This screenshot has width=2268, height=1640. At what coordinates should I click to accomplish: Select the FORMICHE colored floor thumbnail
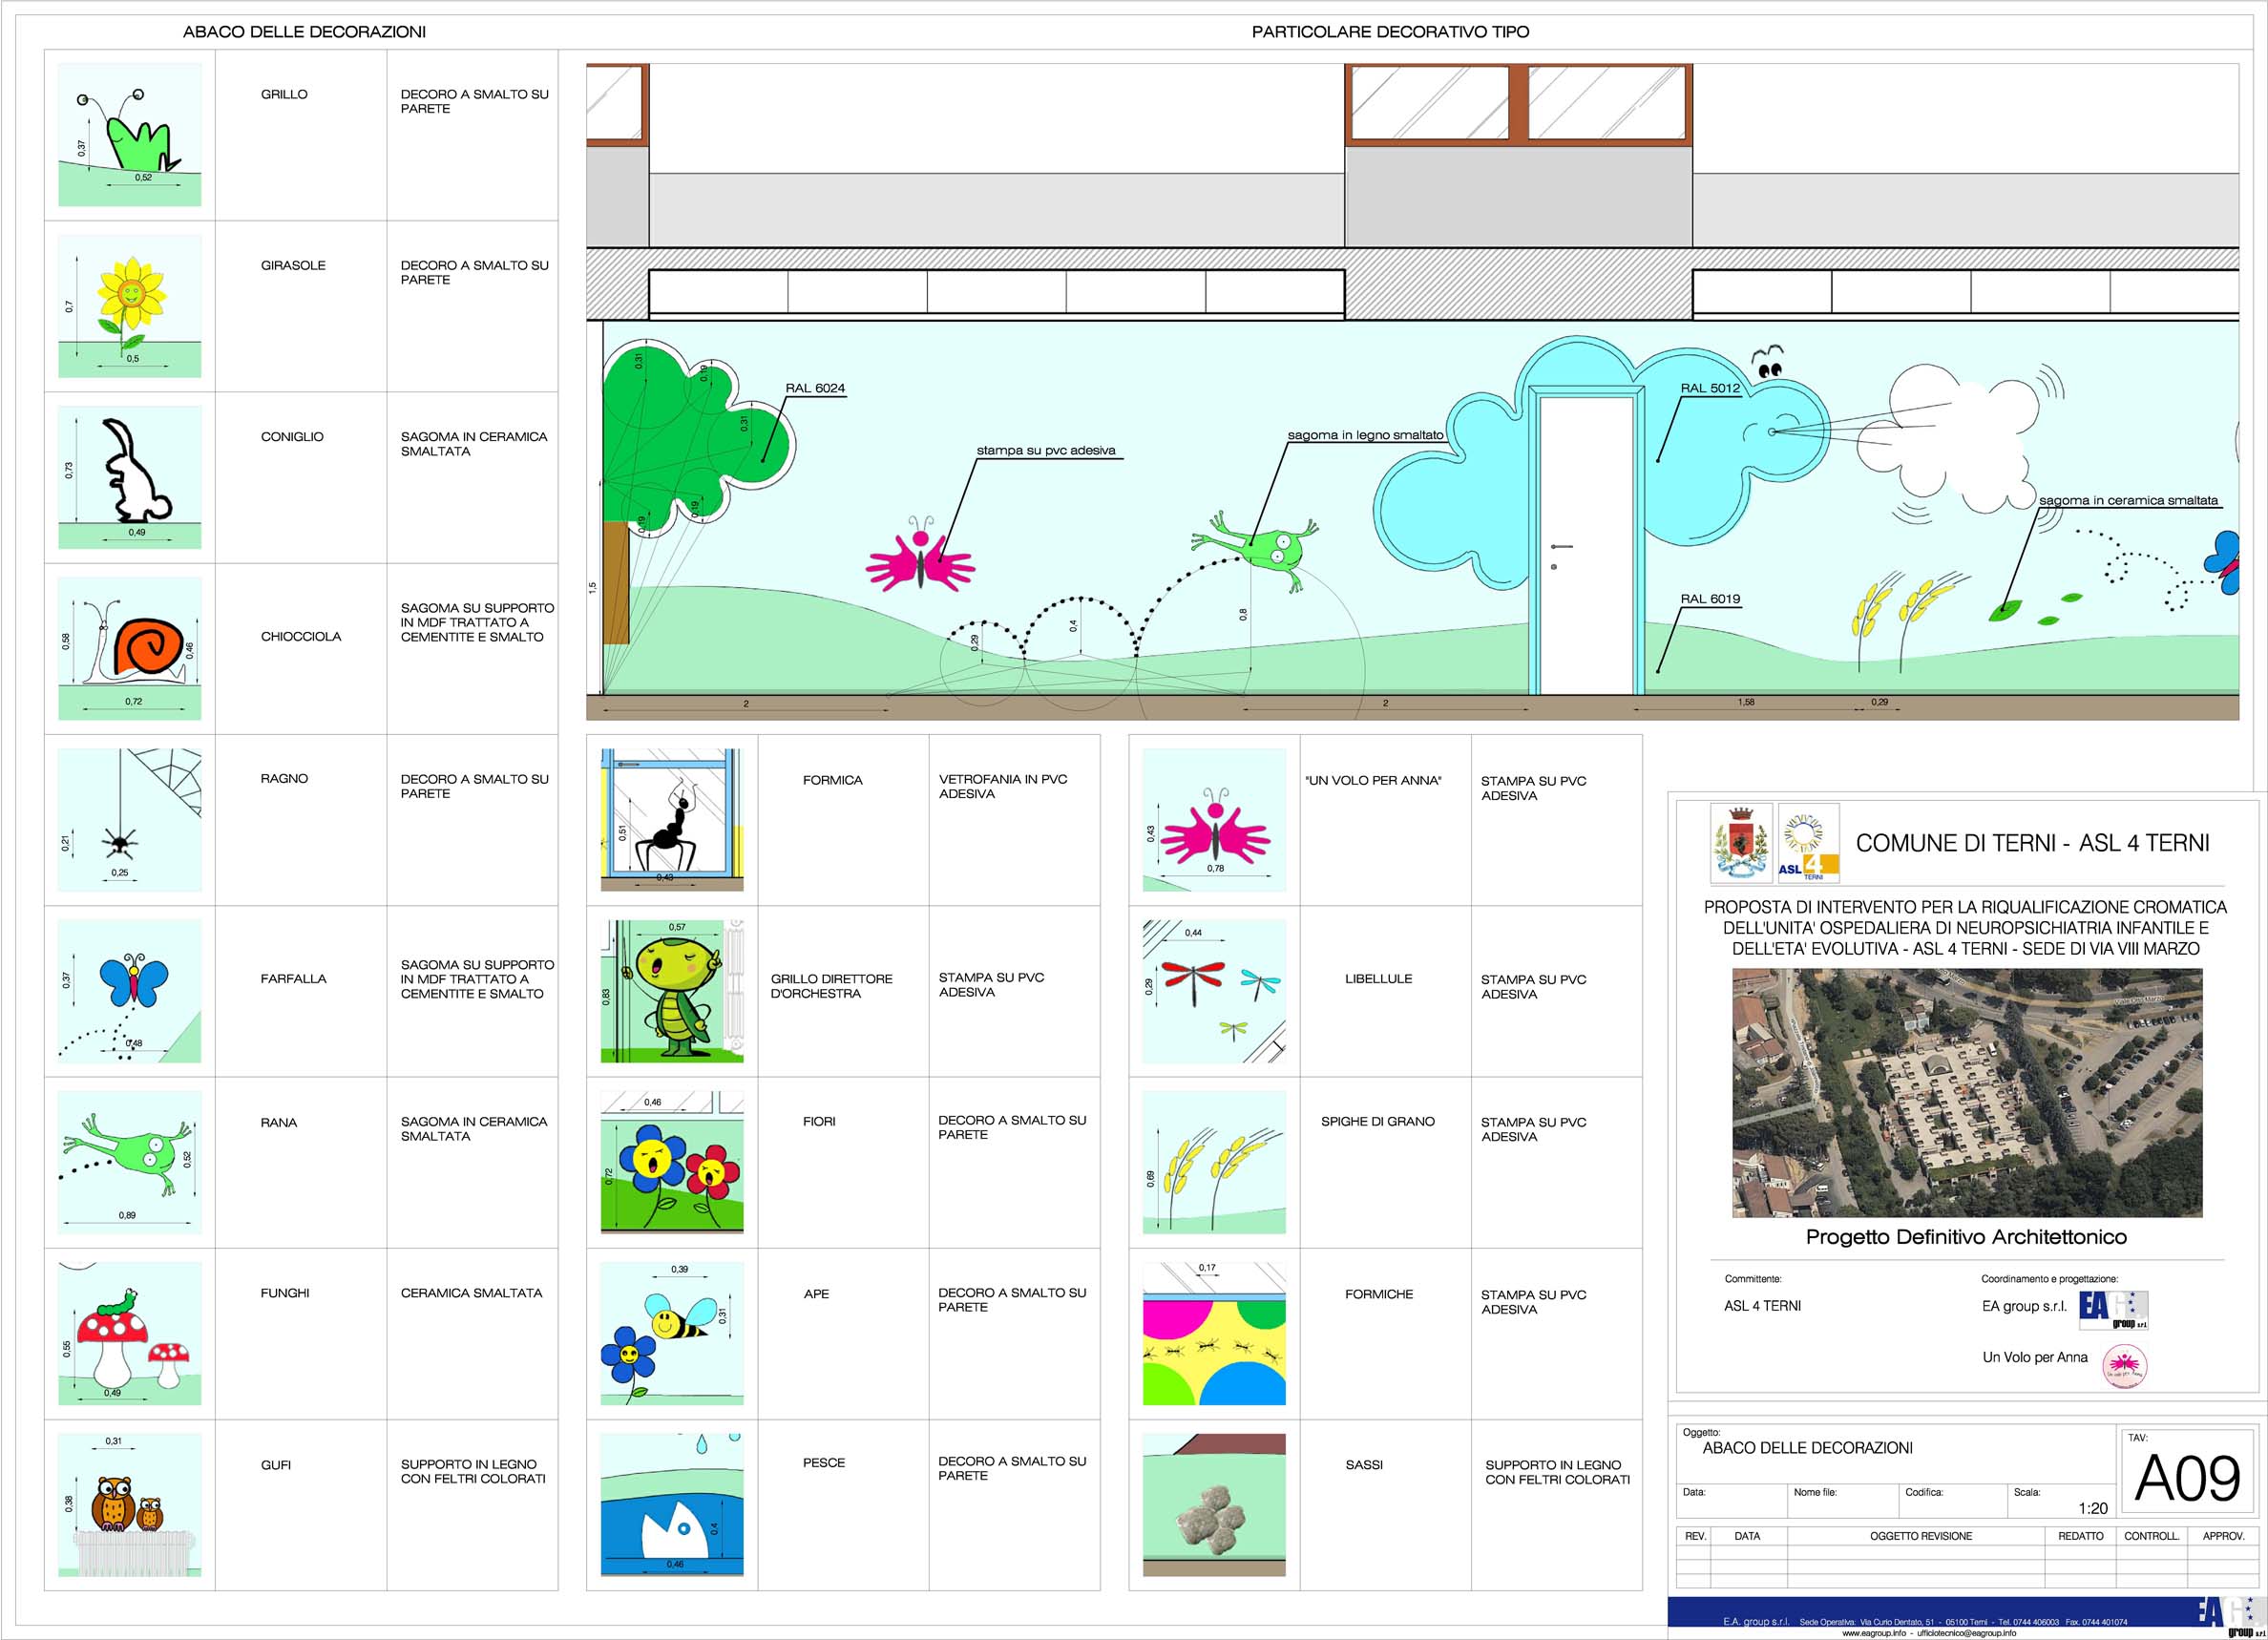pos(1214,1333)
